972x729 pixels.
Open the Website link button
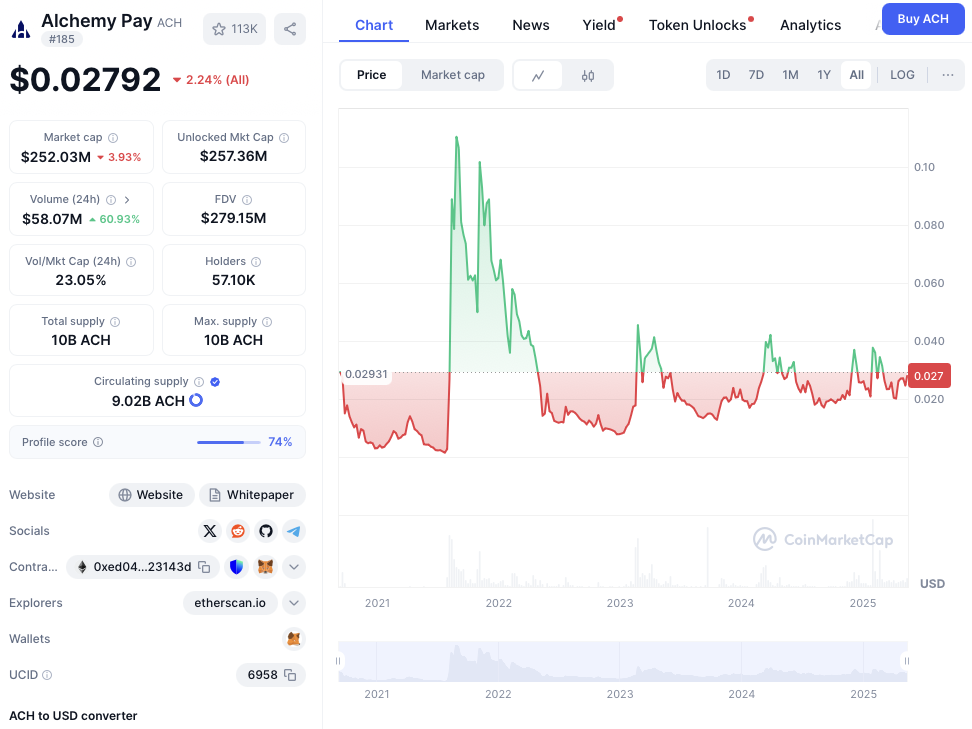point(152,495)
